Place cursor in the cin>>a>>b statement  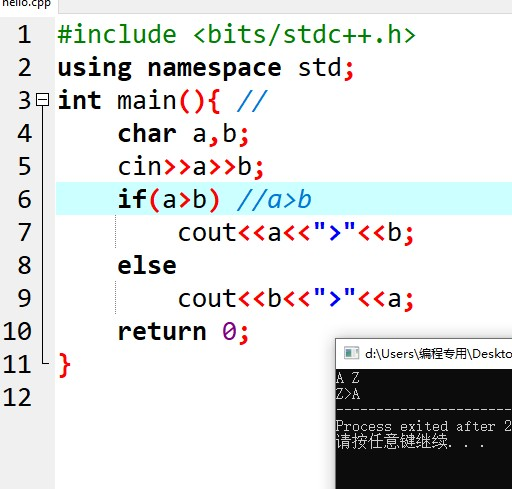[191, 167]
